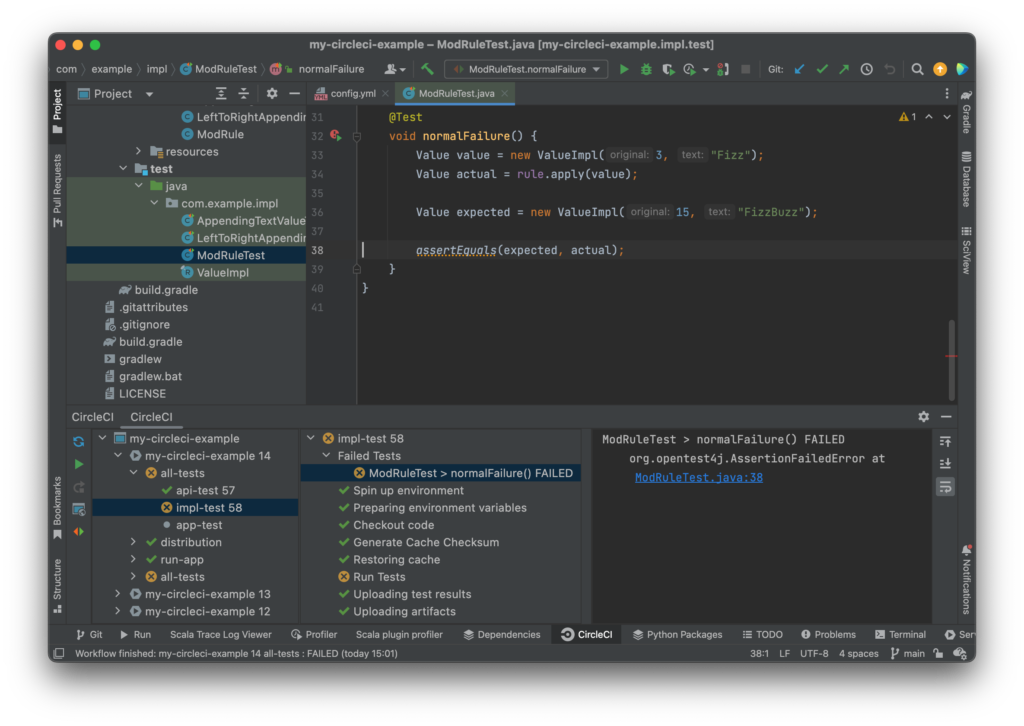The width and height of the screenshot is (1024, 726).
Task: Switch to the config.yml editor tab
Action: pos(351,93)
